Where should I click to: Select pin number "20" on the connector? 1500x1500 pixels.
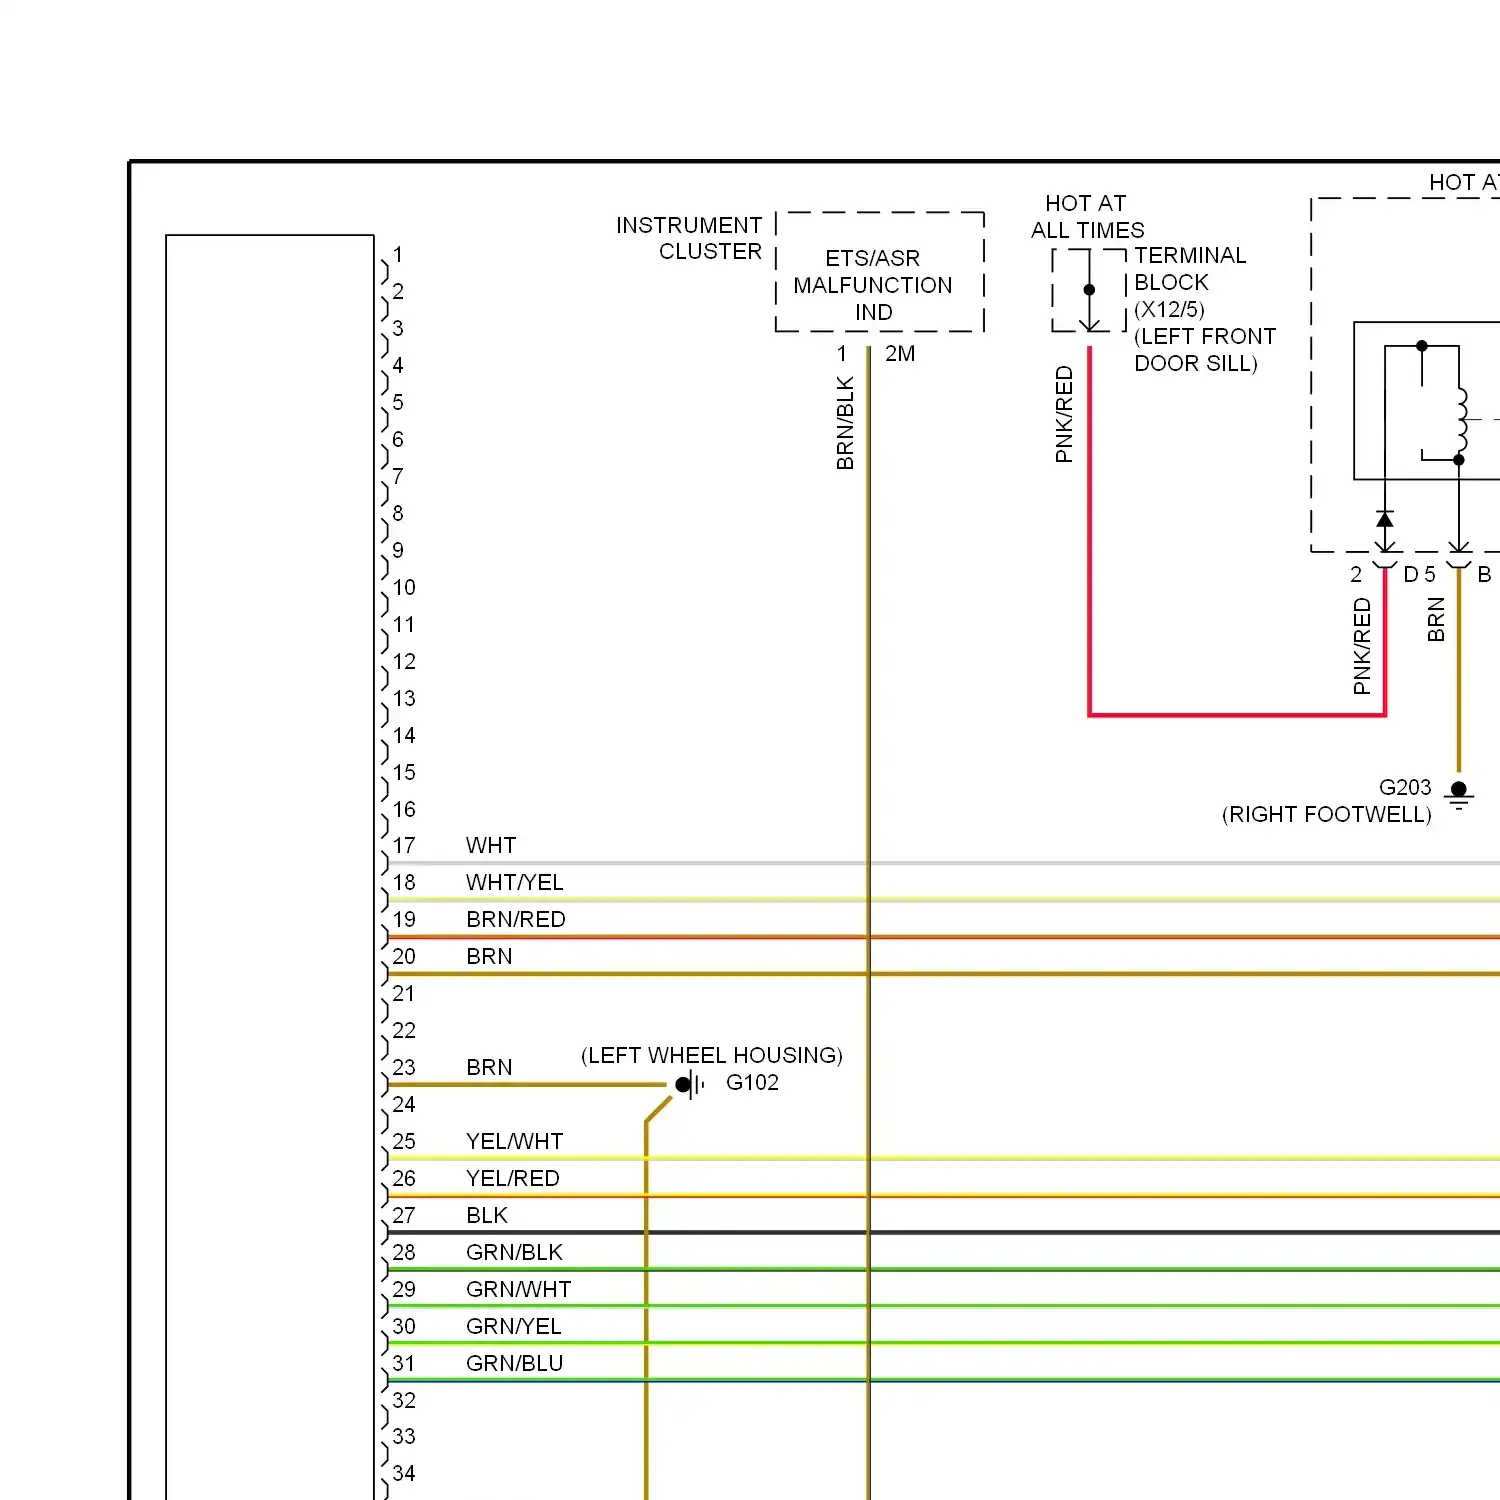click(404, 956)
